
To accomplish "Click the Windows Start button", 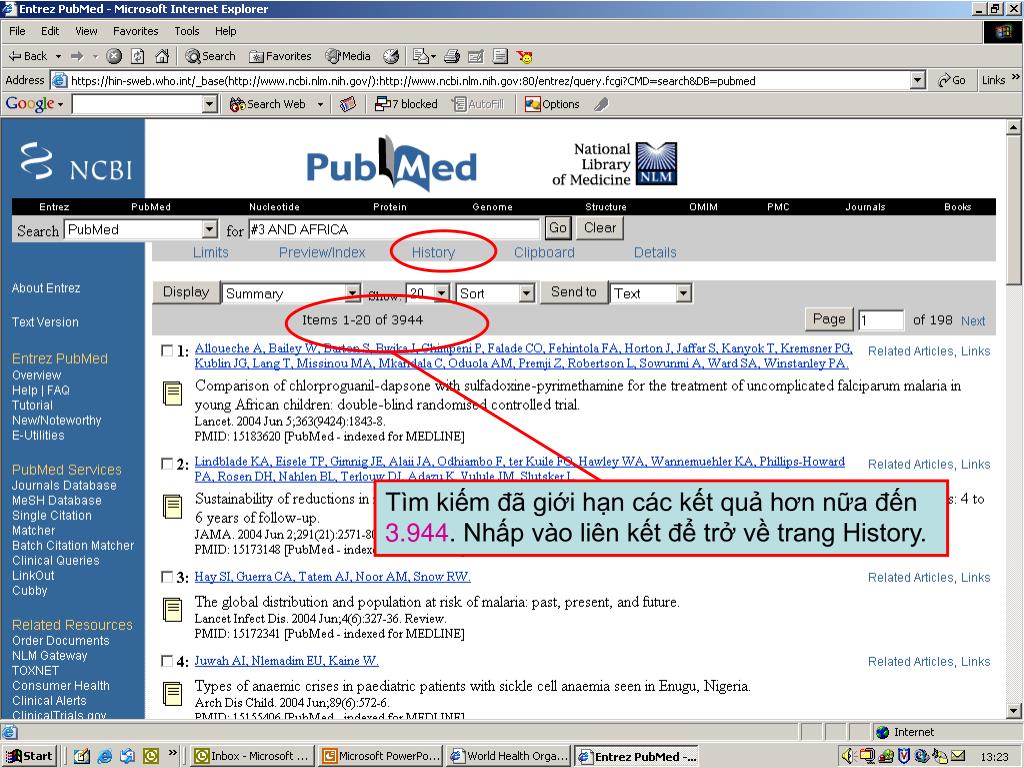I will click(29, 756).
